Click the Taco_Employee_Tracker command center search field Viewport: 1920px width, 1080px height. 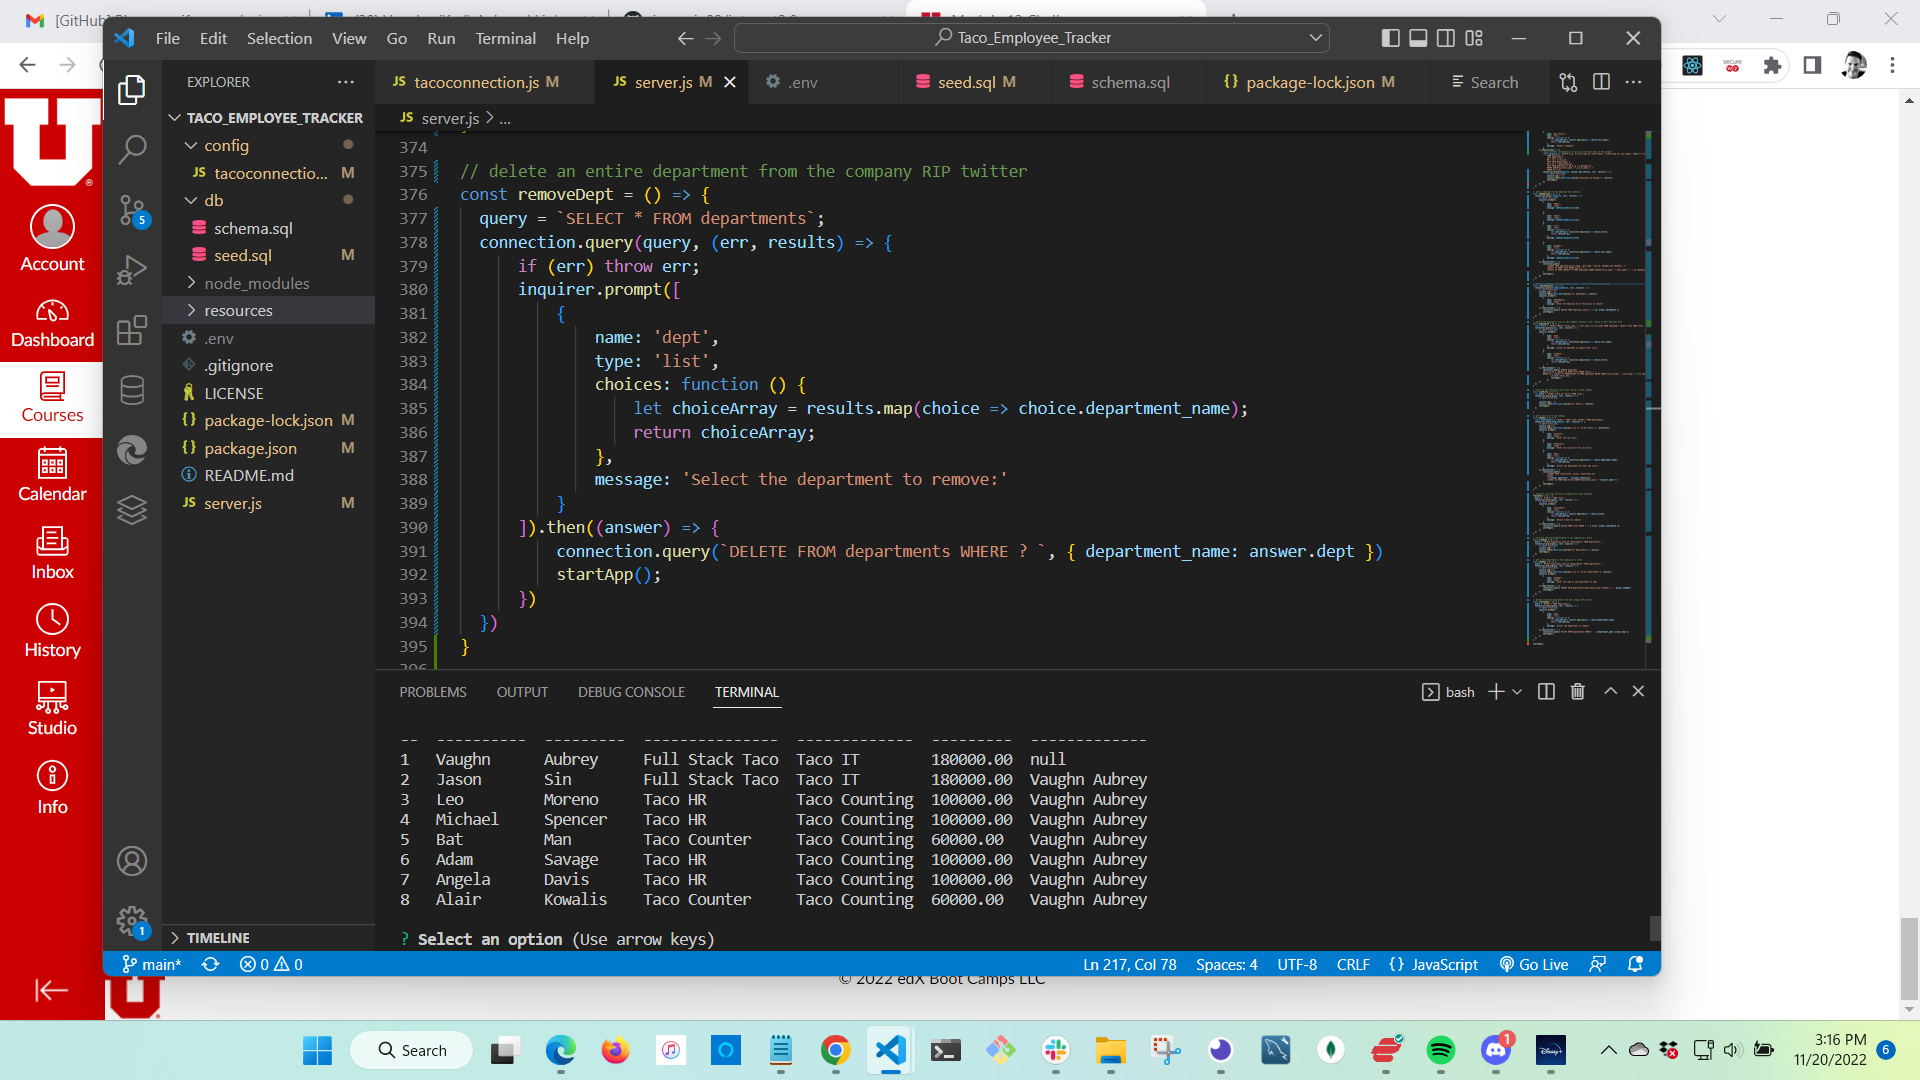[1031, 38]
